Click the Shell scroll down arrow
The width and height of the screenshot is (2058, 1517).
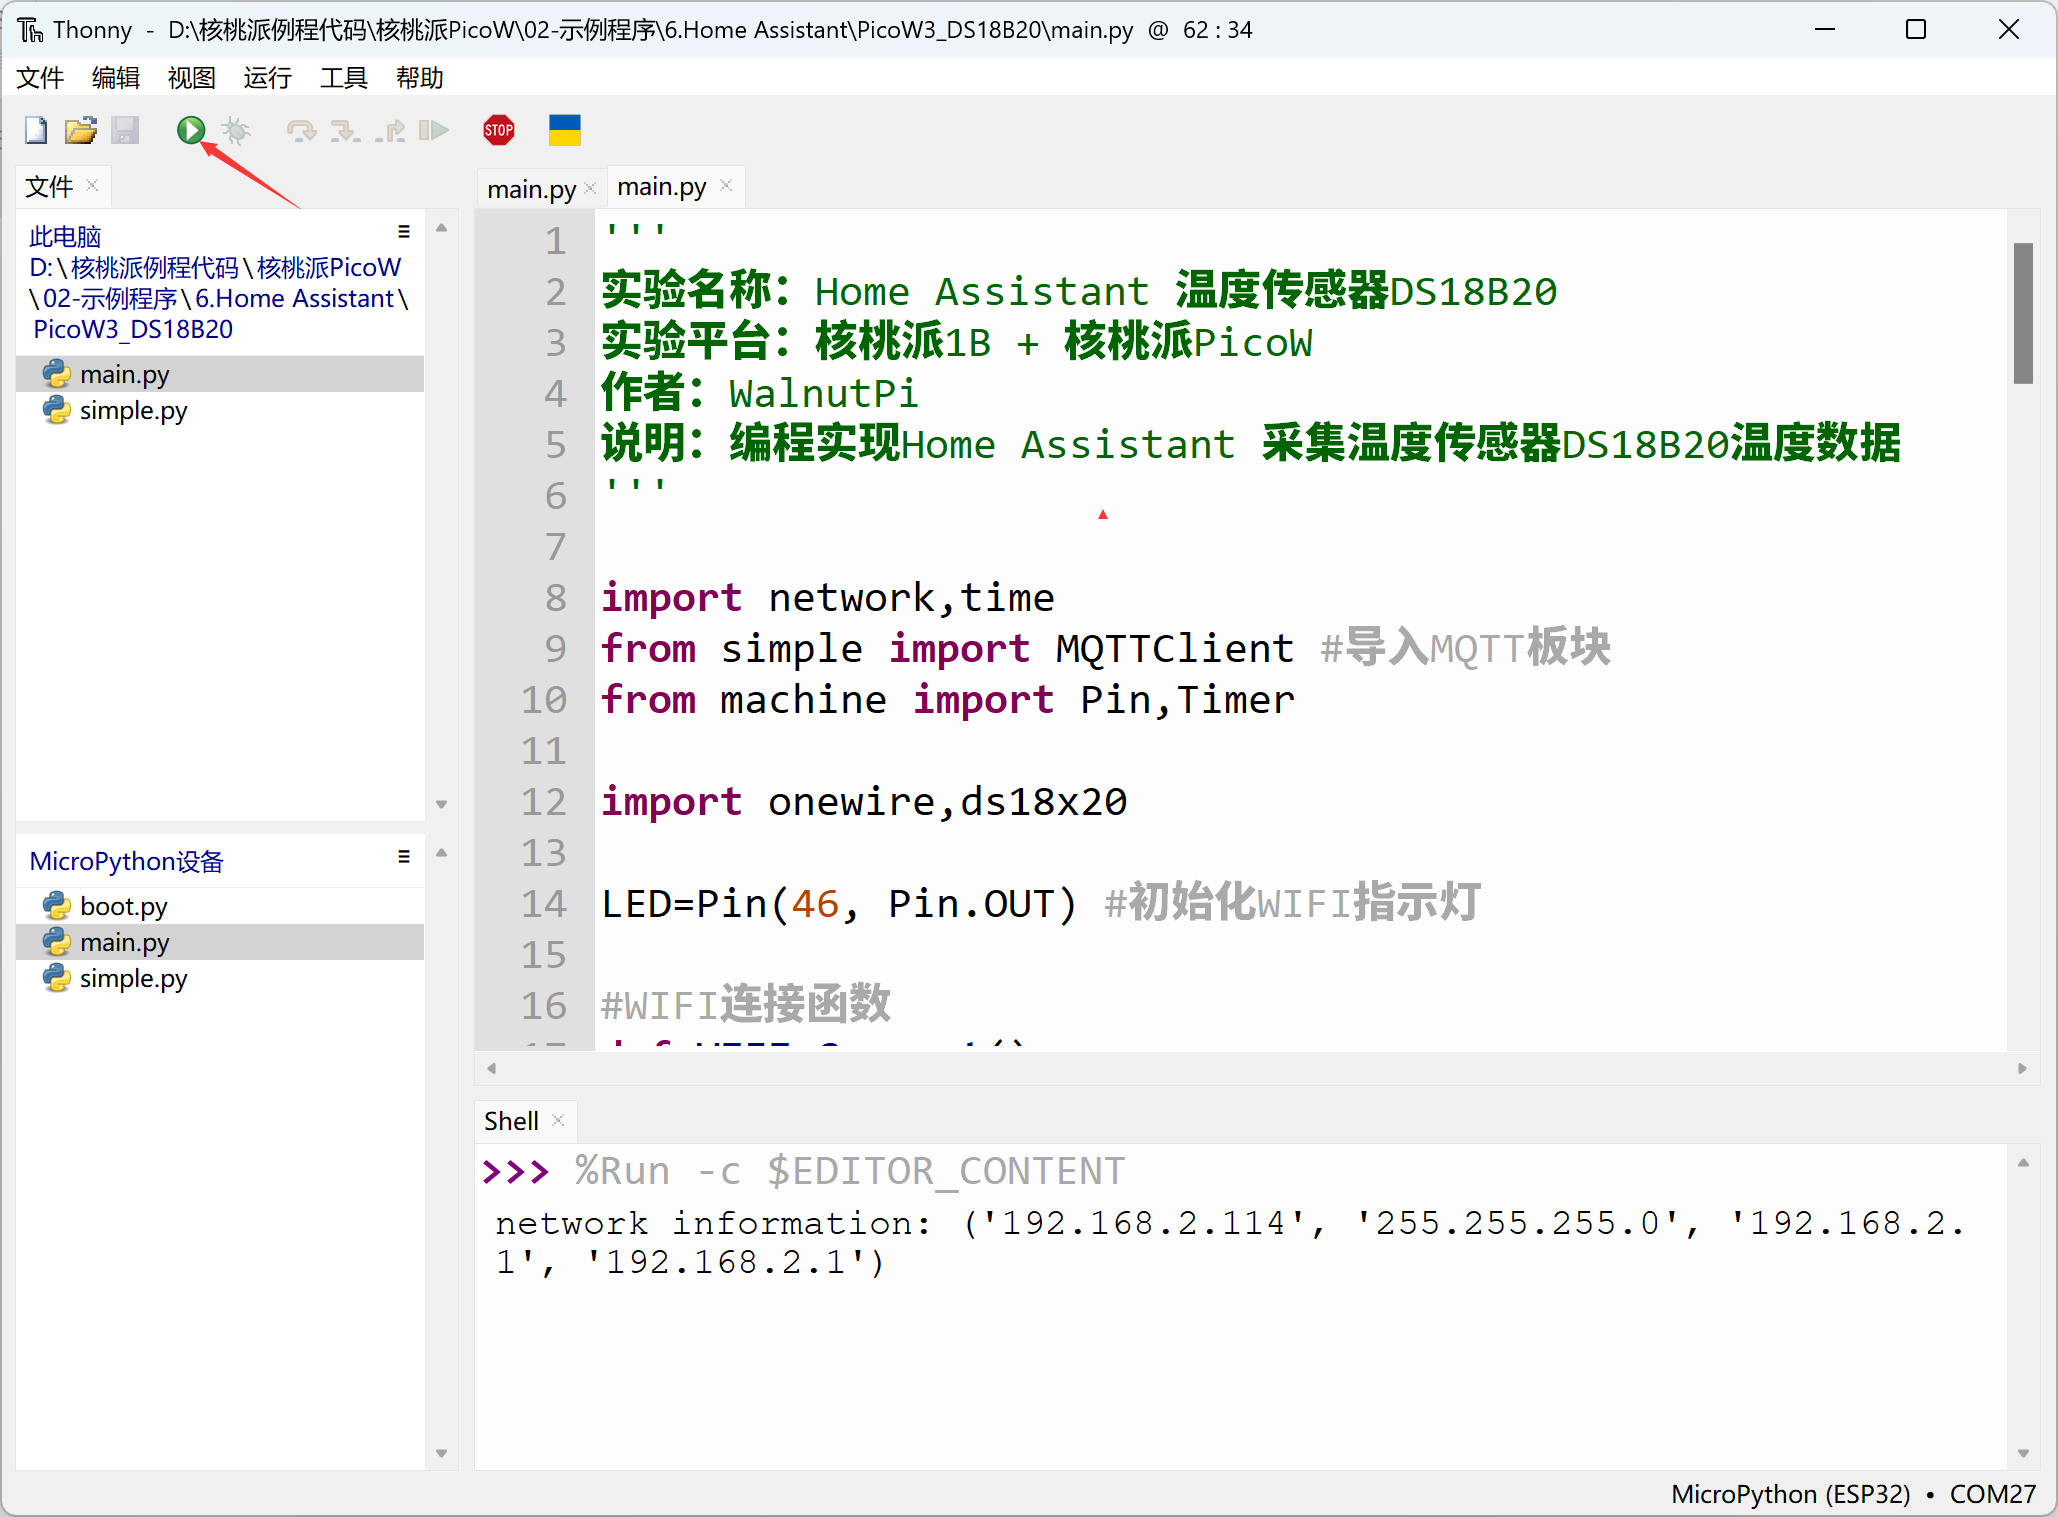2023,1453
